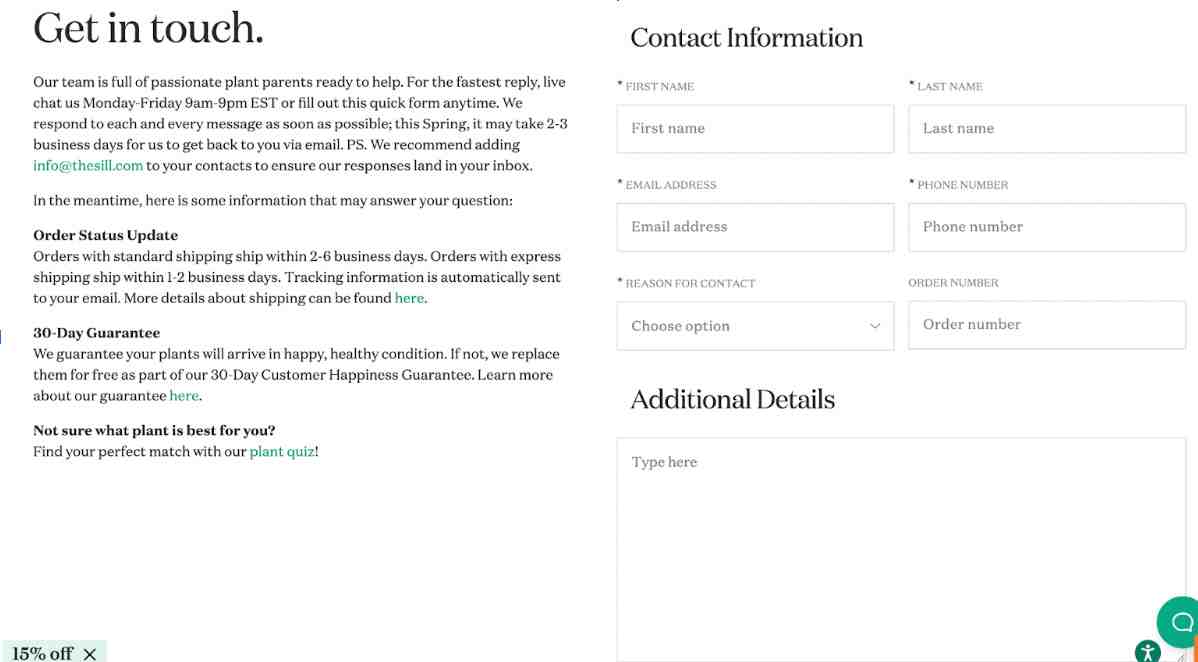Click the chevron arrow in Choose option

click(875, 327)
